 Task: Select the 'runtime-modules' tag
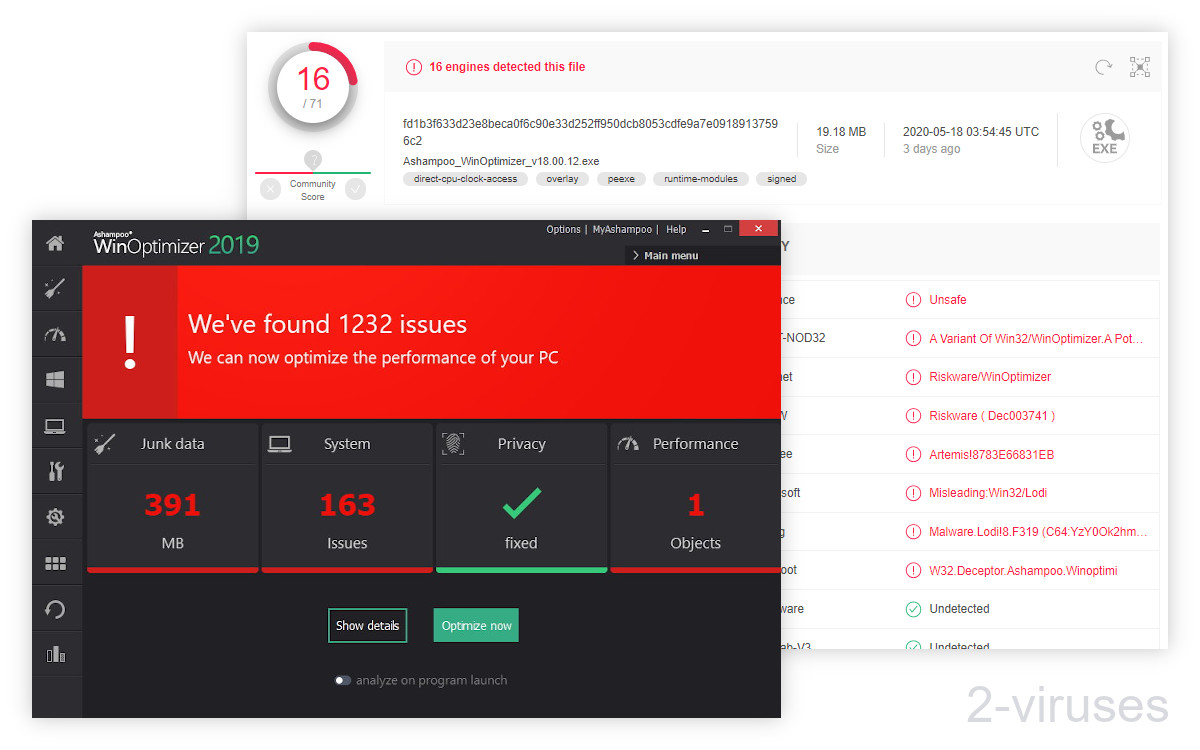[x=701, y=179]
